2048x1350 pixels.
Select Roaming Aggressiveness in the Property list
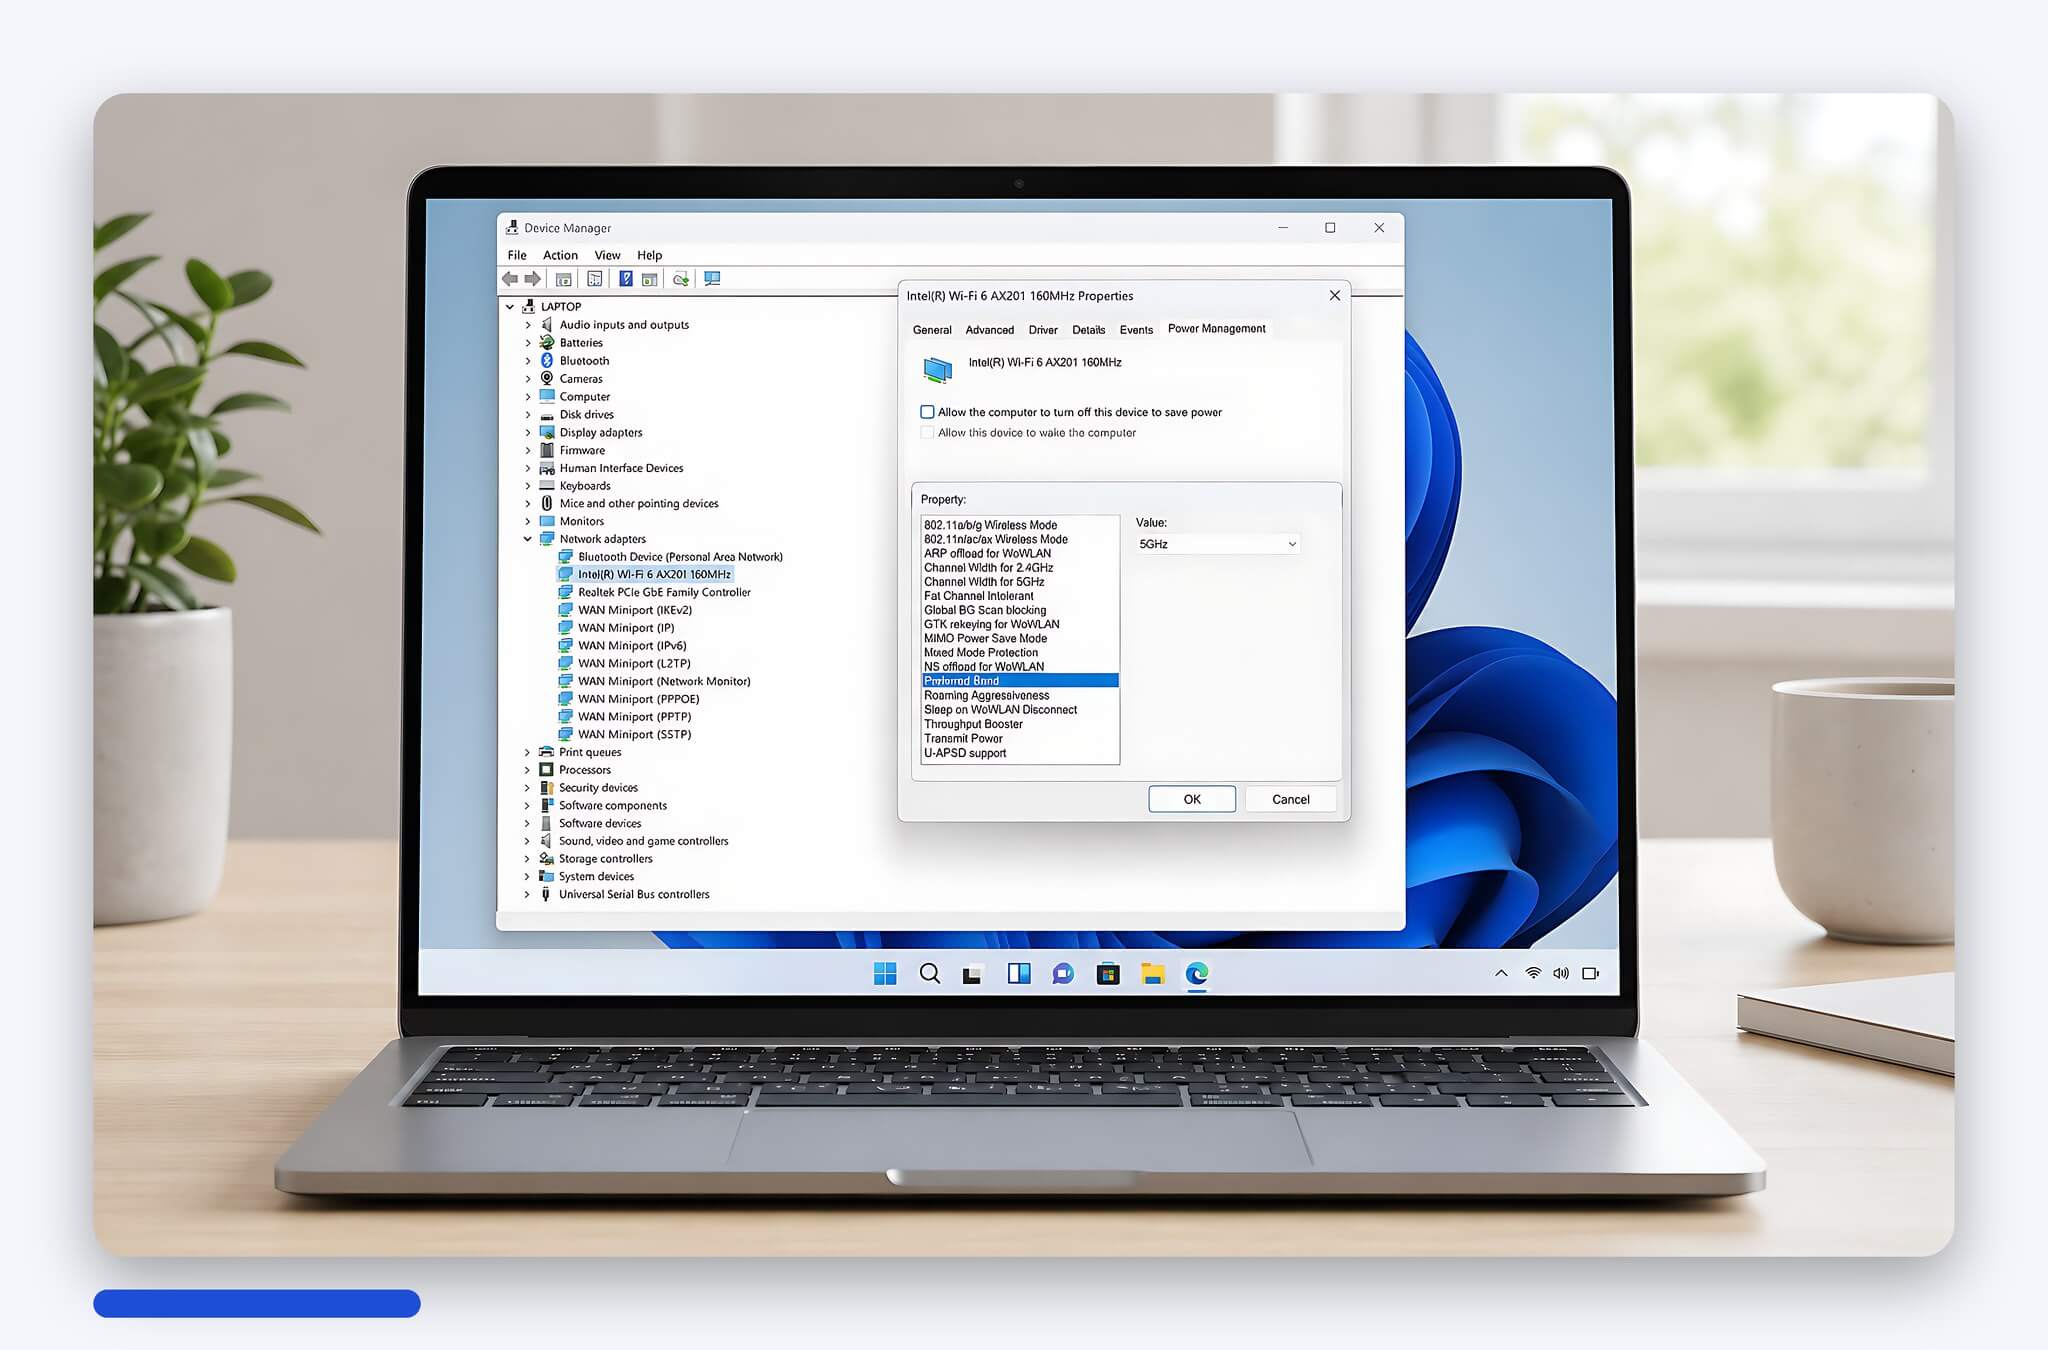[1019, 696]
